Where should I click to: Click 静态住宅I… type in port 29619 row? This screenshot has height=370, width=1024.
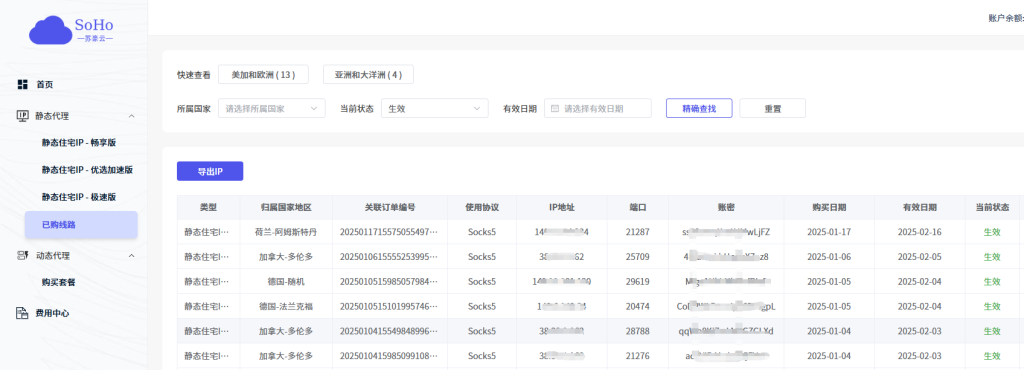tap(206, 281)
